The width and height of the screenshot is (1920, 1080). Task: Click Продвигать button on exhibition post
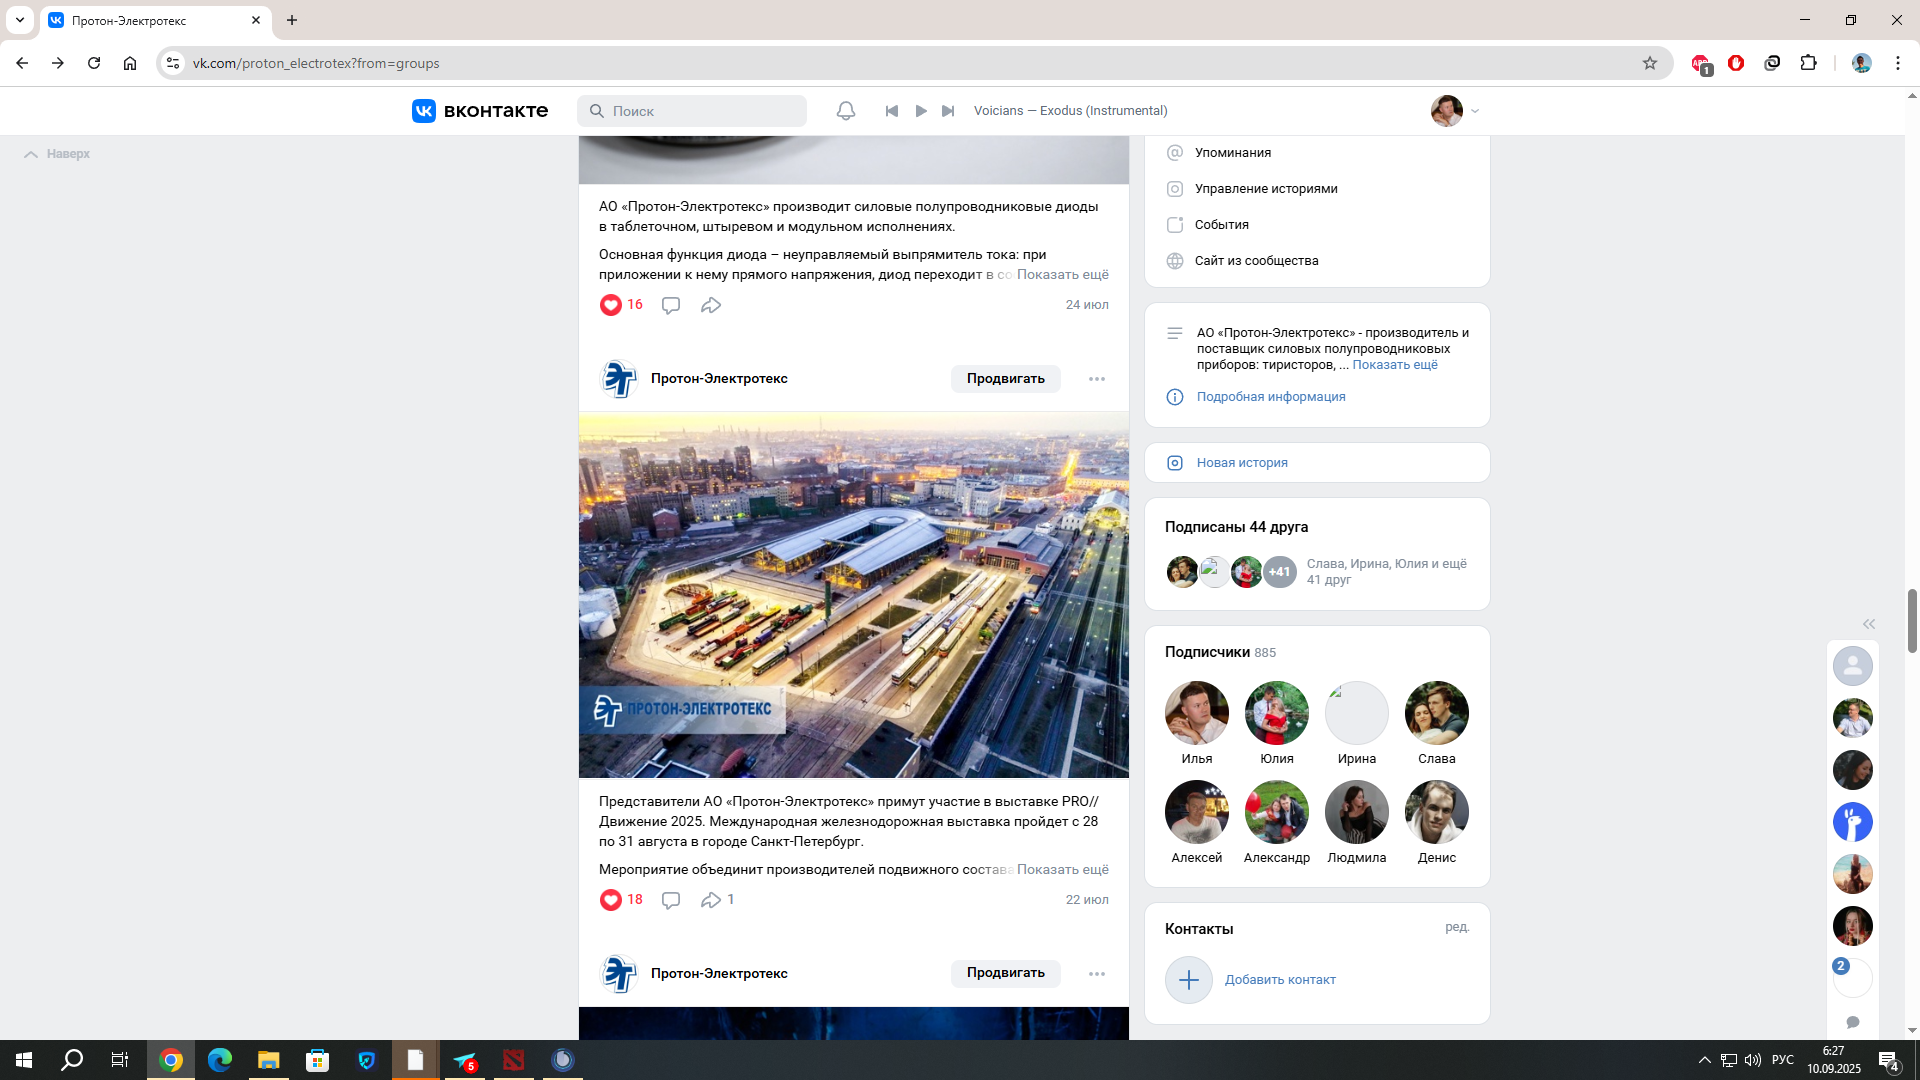click(x=1005, y=379)
